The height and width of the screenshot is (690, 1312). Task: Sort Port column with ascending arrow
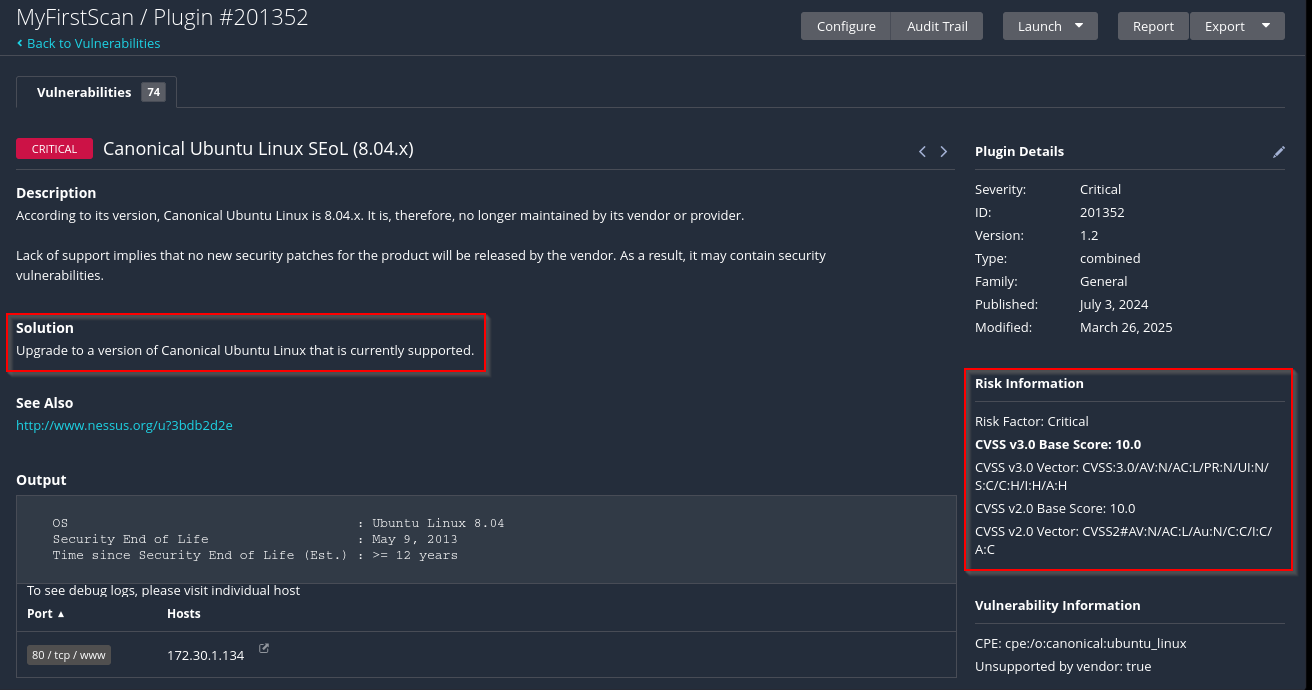coord(61,614)
